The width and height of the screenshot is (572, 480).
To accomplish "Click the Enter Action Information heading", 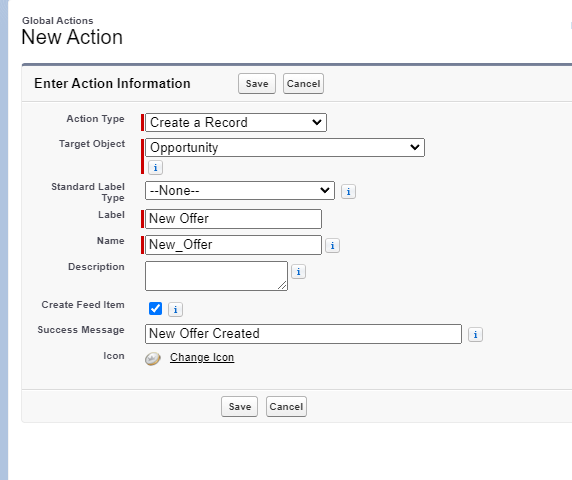I will tap(112, 84).
